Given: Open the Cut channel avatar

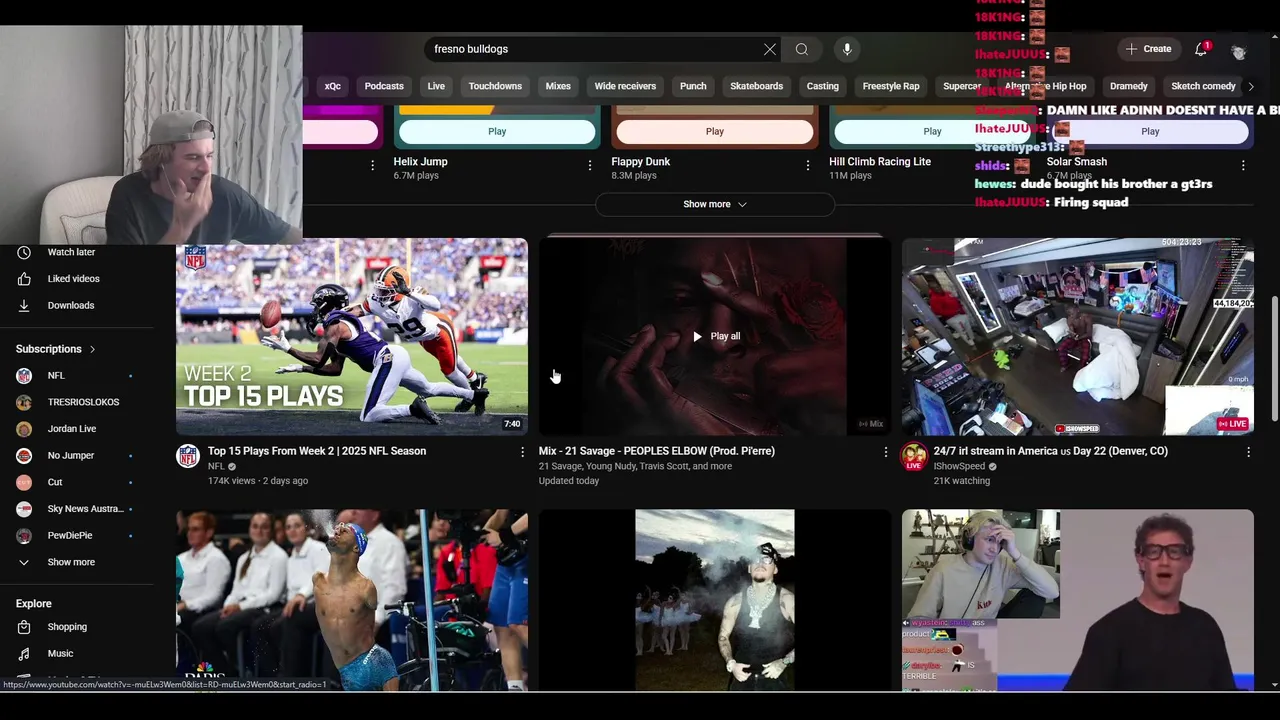Looking at the screenshot, I should (x=24, y=482).
